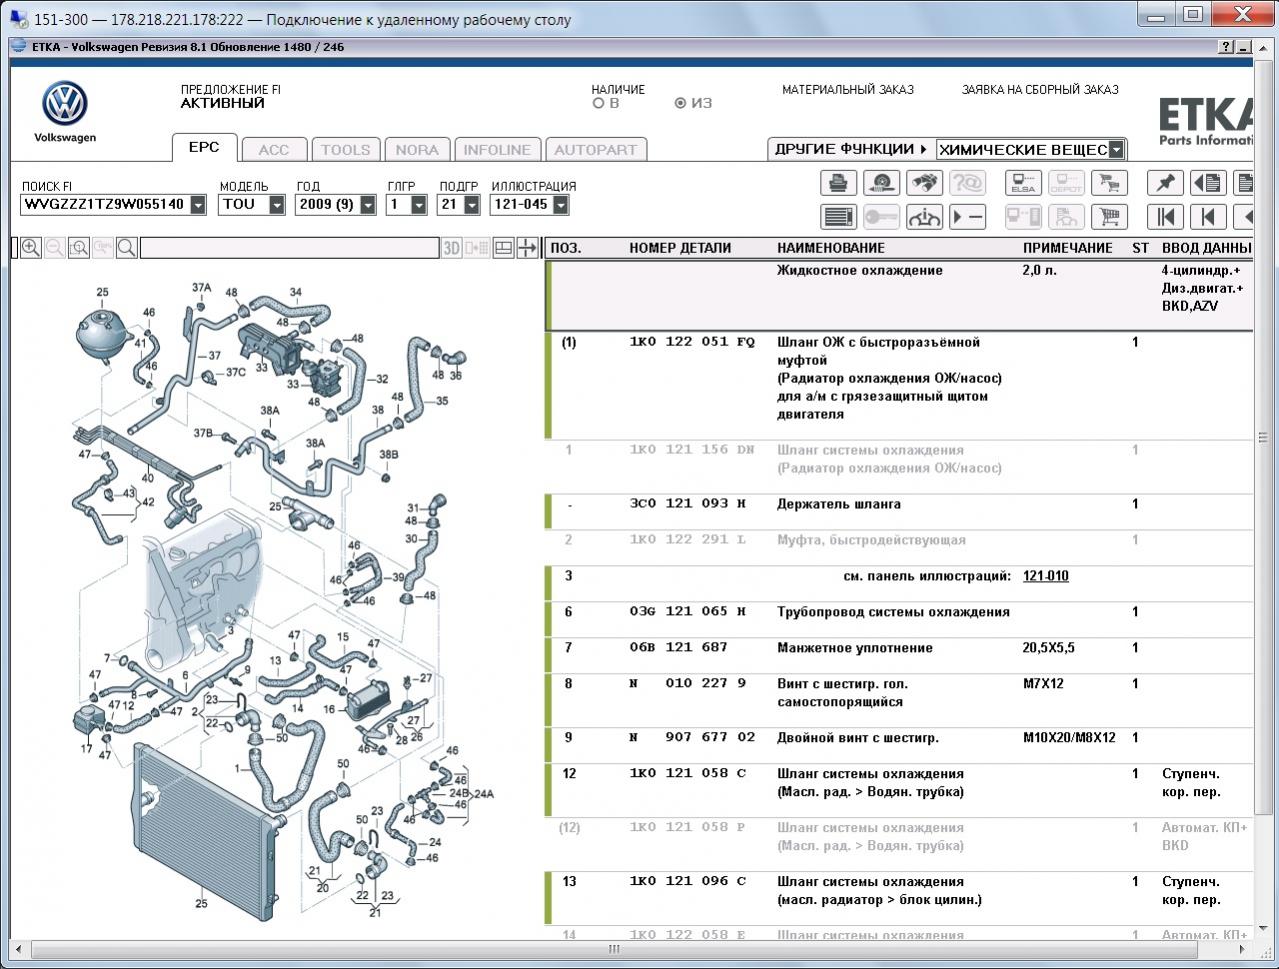Click the previous page document icon

click(1208, 183)
